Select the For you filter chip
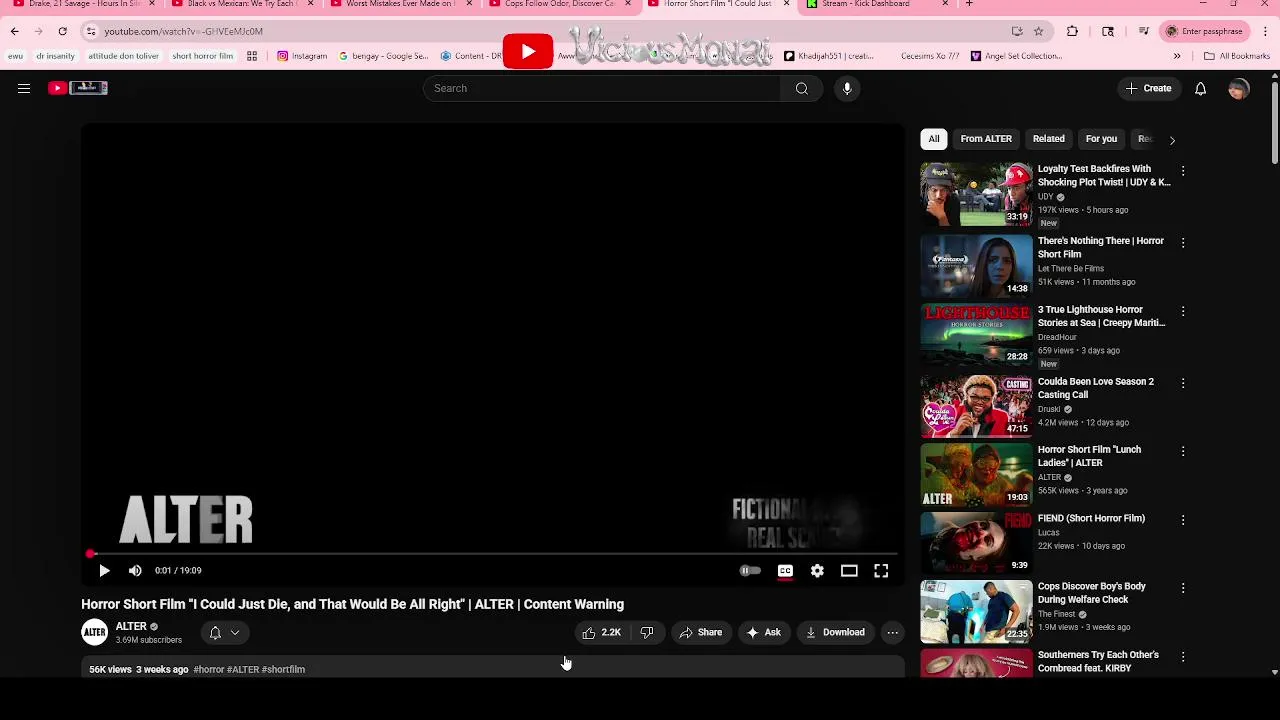This screenshot has width=1280, height=720. [x=1101, y=139]
